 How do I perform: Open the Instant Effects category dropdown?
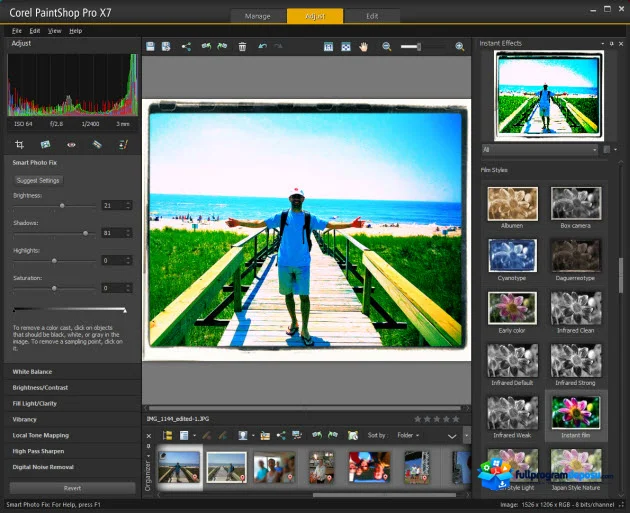coord(540,150)
